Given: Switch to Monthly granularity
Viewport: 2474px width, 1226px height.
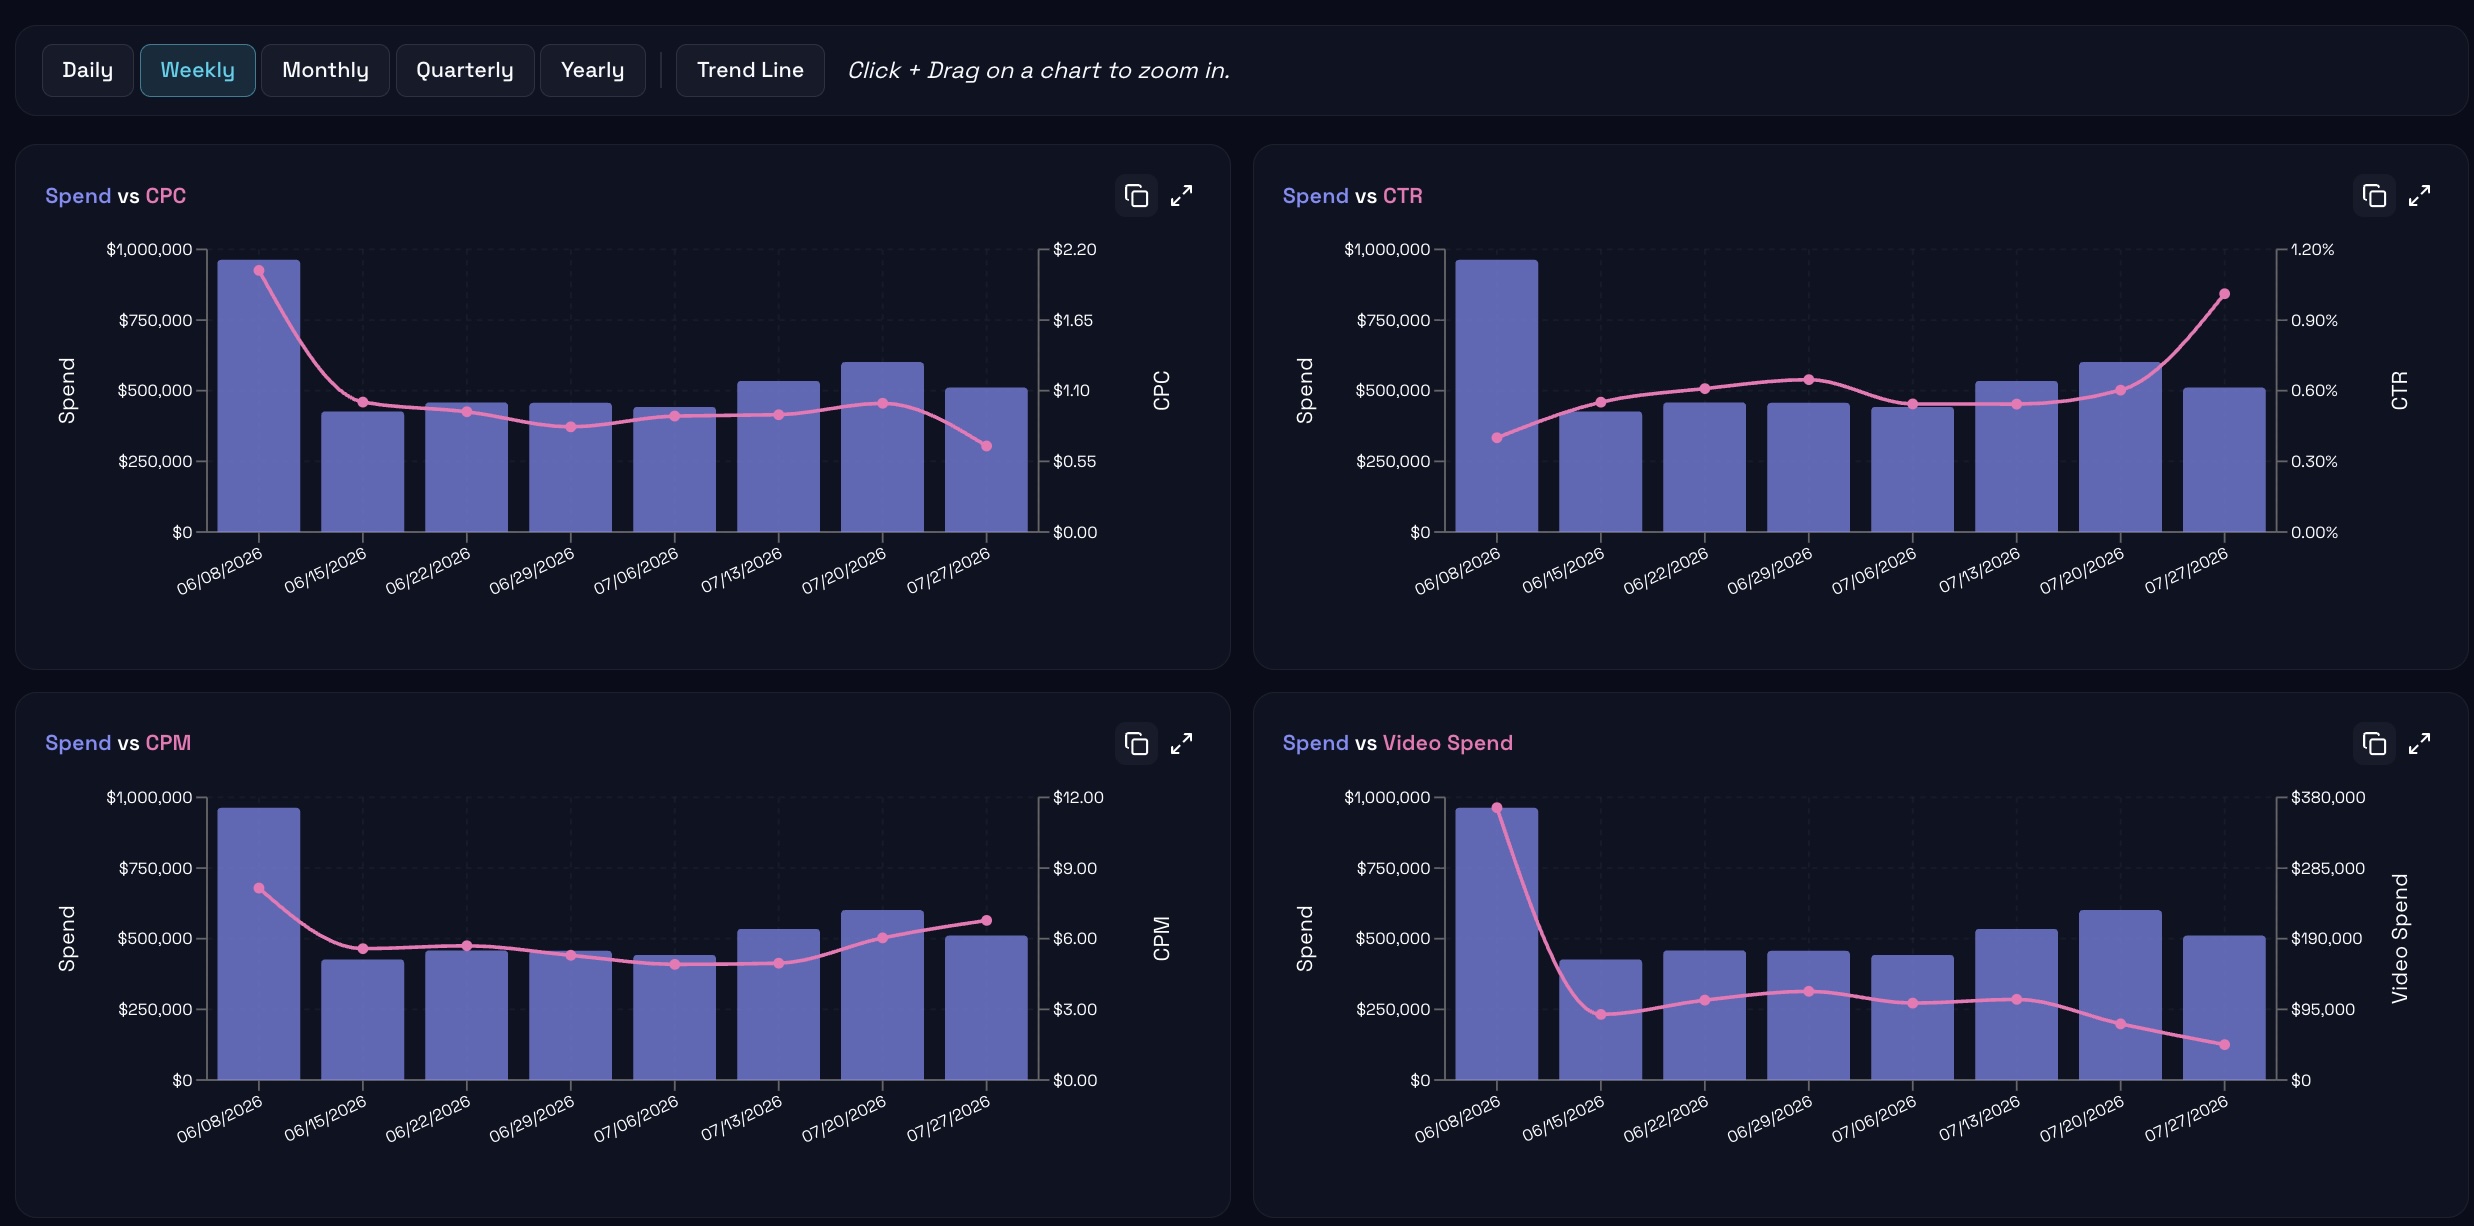Looking at the screenshot, I should 325,70.
